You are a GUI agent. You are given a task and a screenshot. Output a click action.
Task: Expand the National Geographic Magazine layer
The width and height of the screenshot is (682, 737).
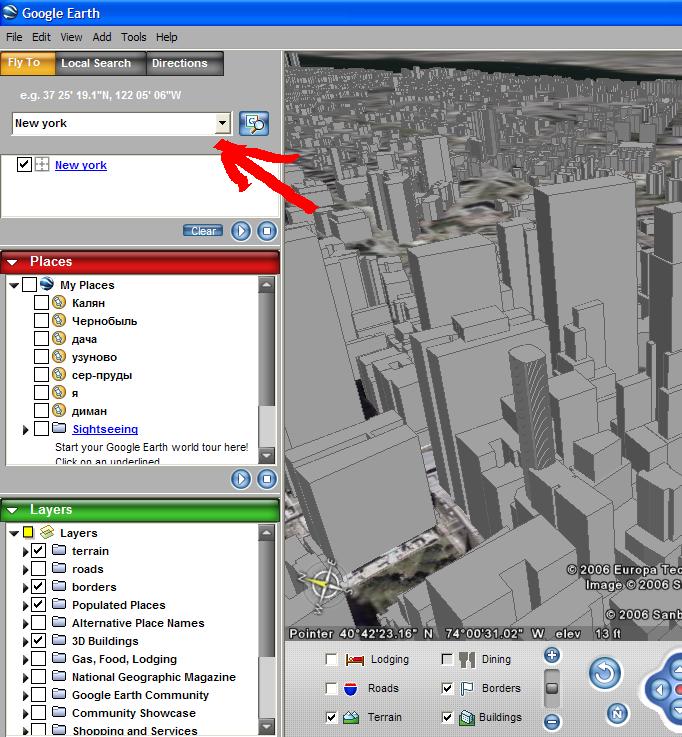[x=25, y=677]
